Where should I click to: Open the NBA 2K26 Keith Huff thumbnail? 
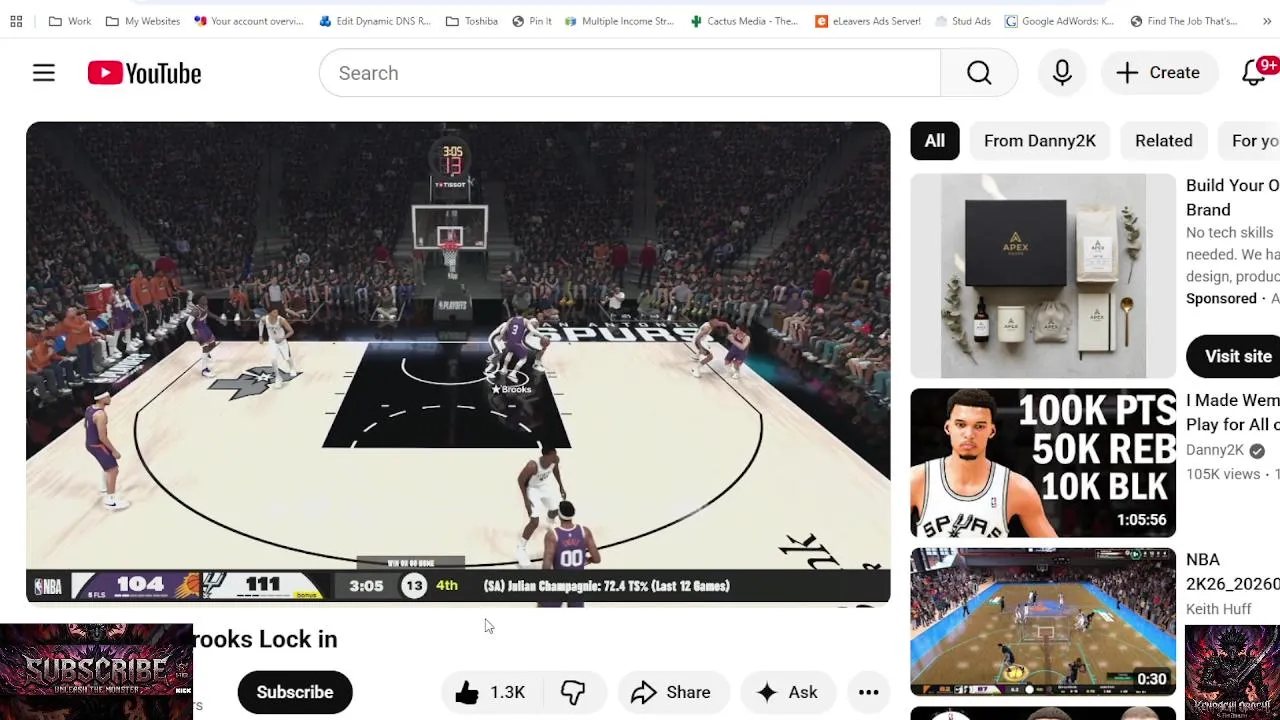tap(1043, 622)
